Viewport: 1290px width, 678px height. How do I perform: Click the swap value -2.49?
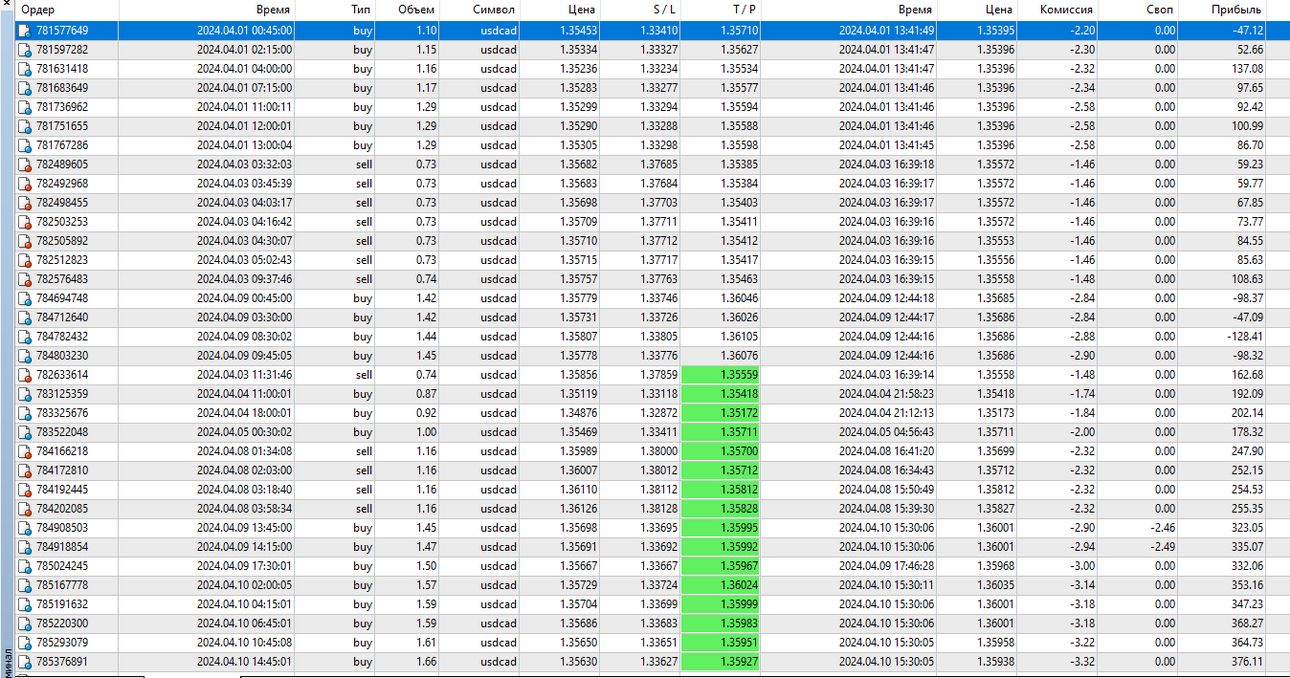(1161, 547)
